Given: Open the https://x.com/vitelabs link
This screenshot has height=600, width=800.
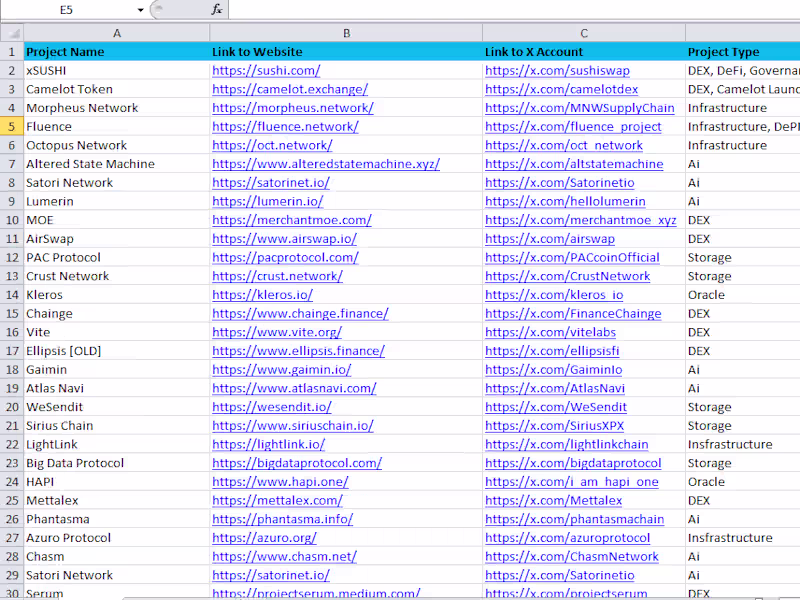Looking at the screenshot, I should click(x=551, y=332).
